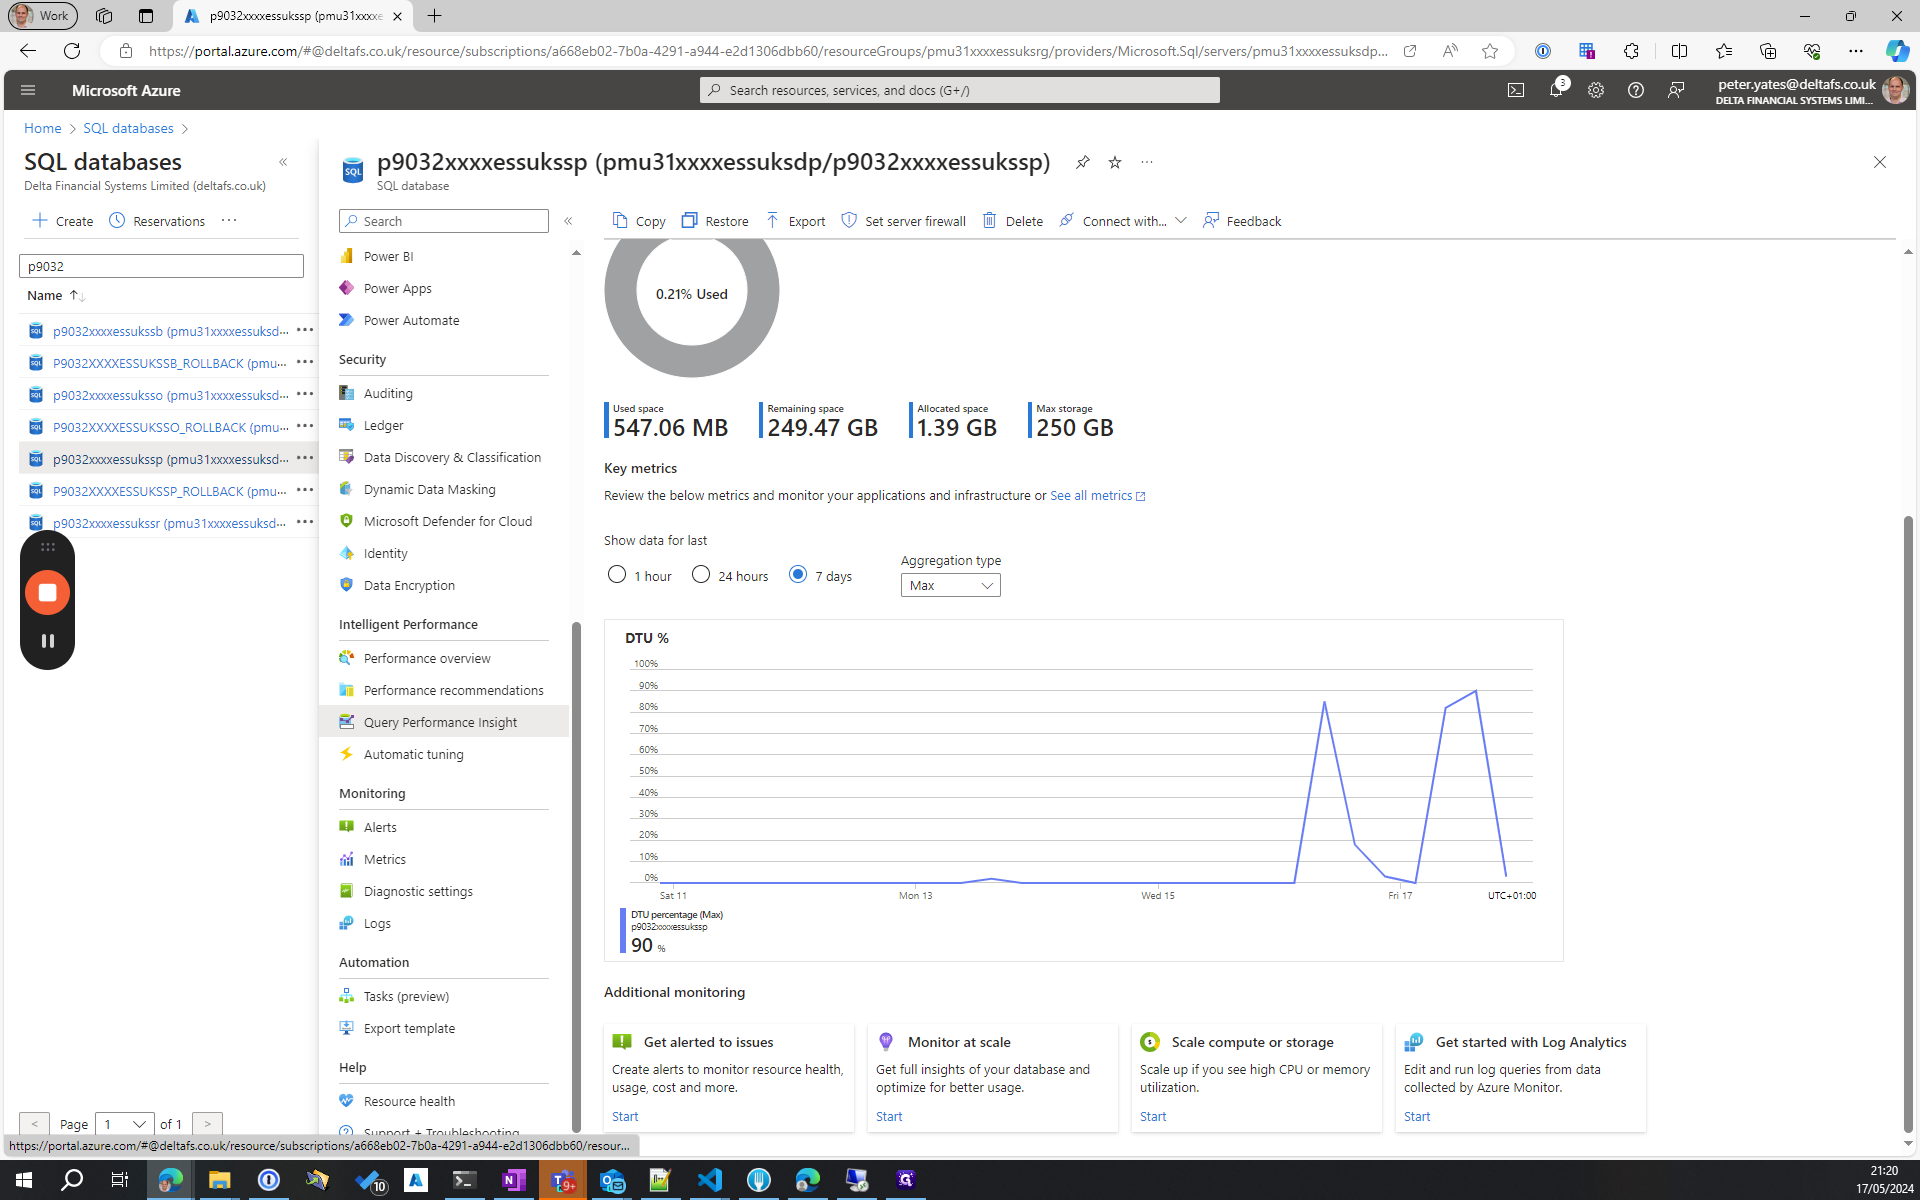Open the Page number dropdown
1920x1200 pixels.
126,1124
